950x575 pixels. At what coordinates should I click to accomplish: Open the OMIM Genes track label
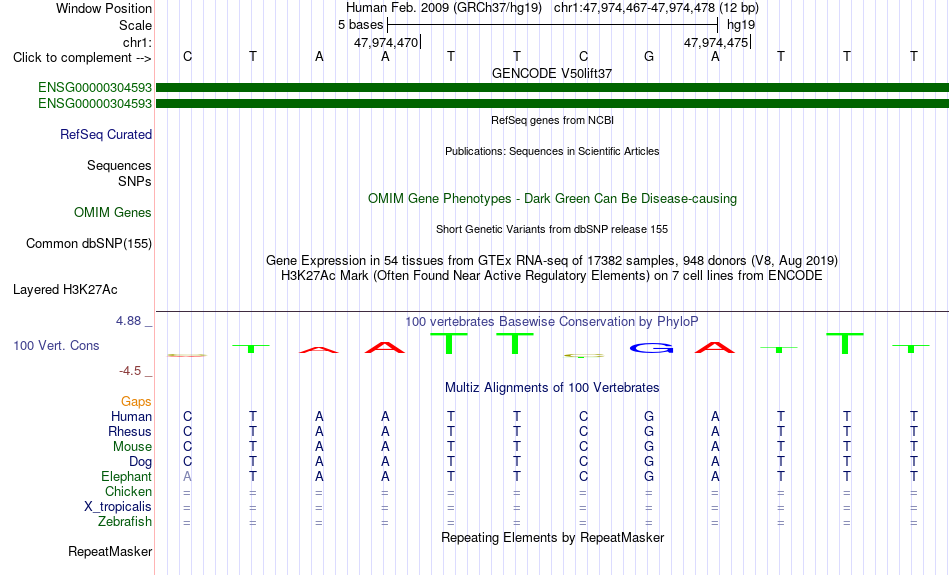(112, 213)
